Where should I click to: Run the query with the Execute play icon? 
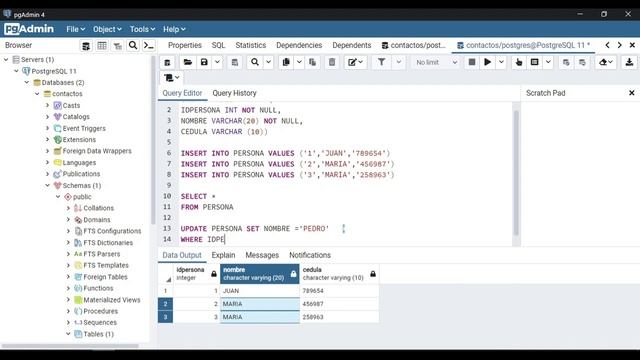point(487,62)
